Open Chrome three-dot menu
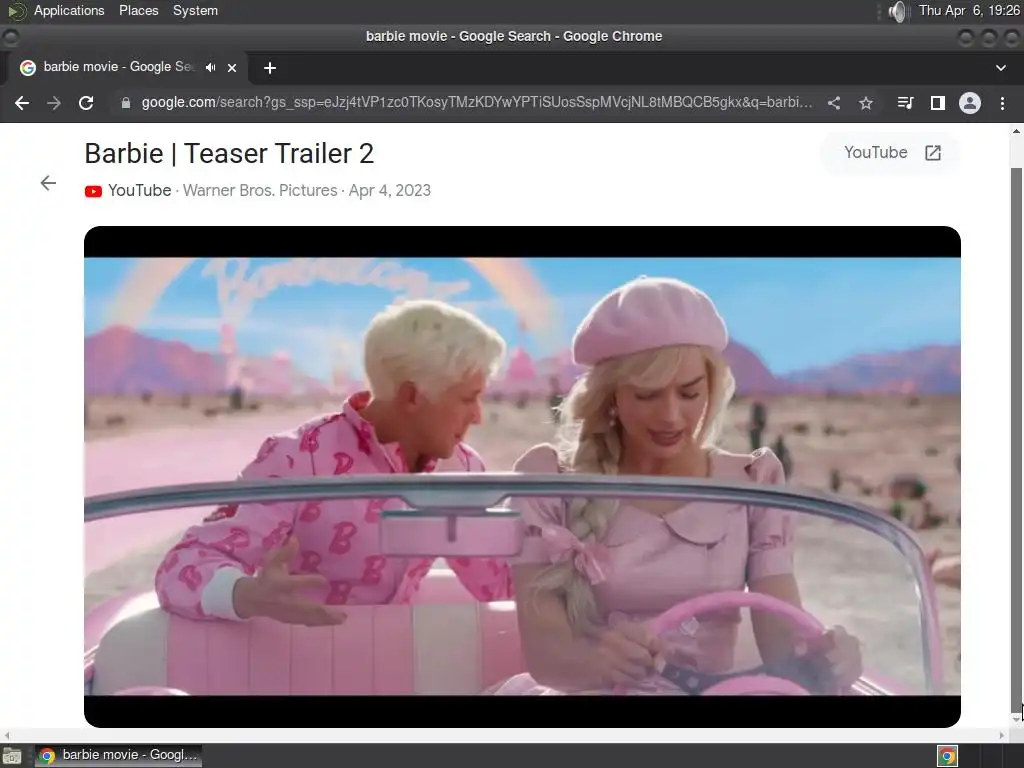The height and width of the screenshot is (768, 1024). (x=1002, y=103)
